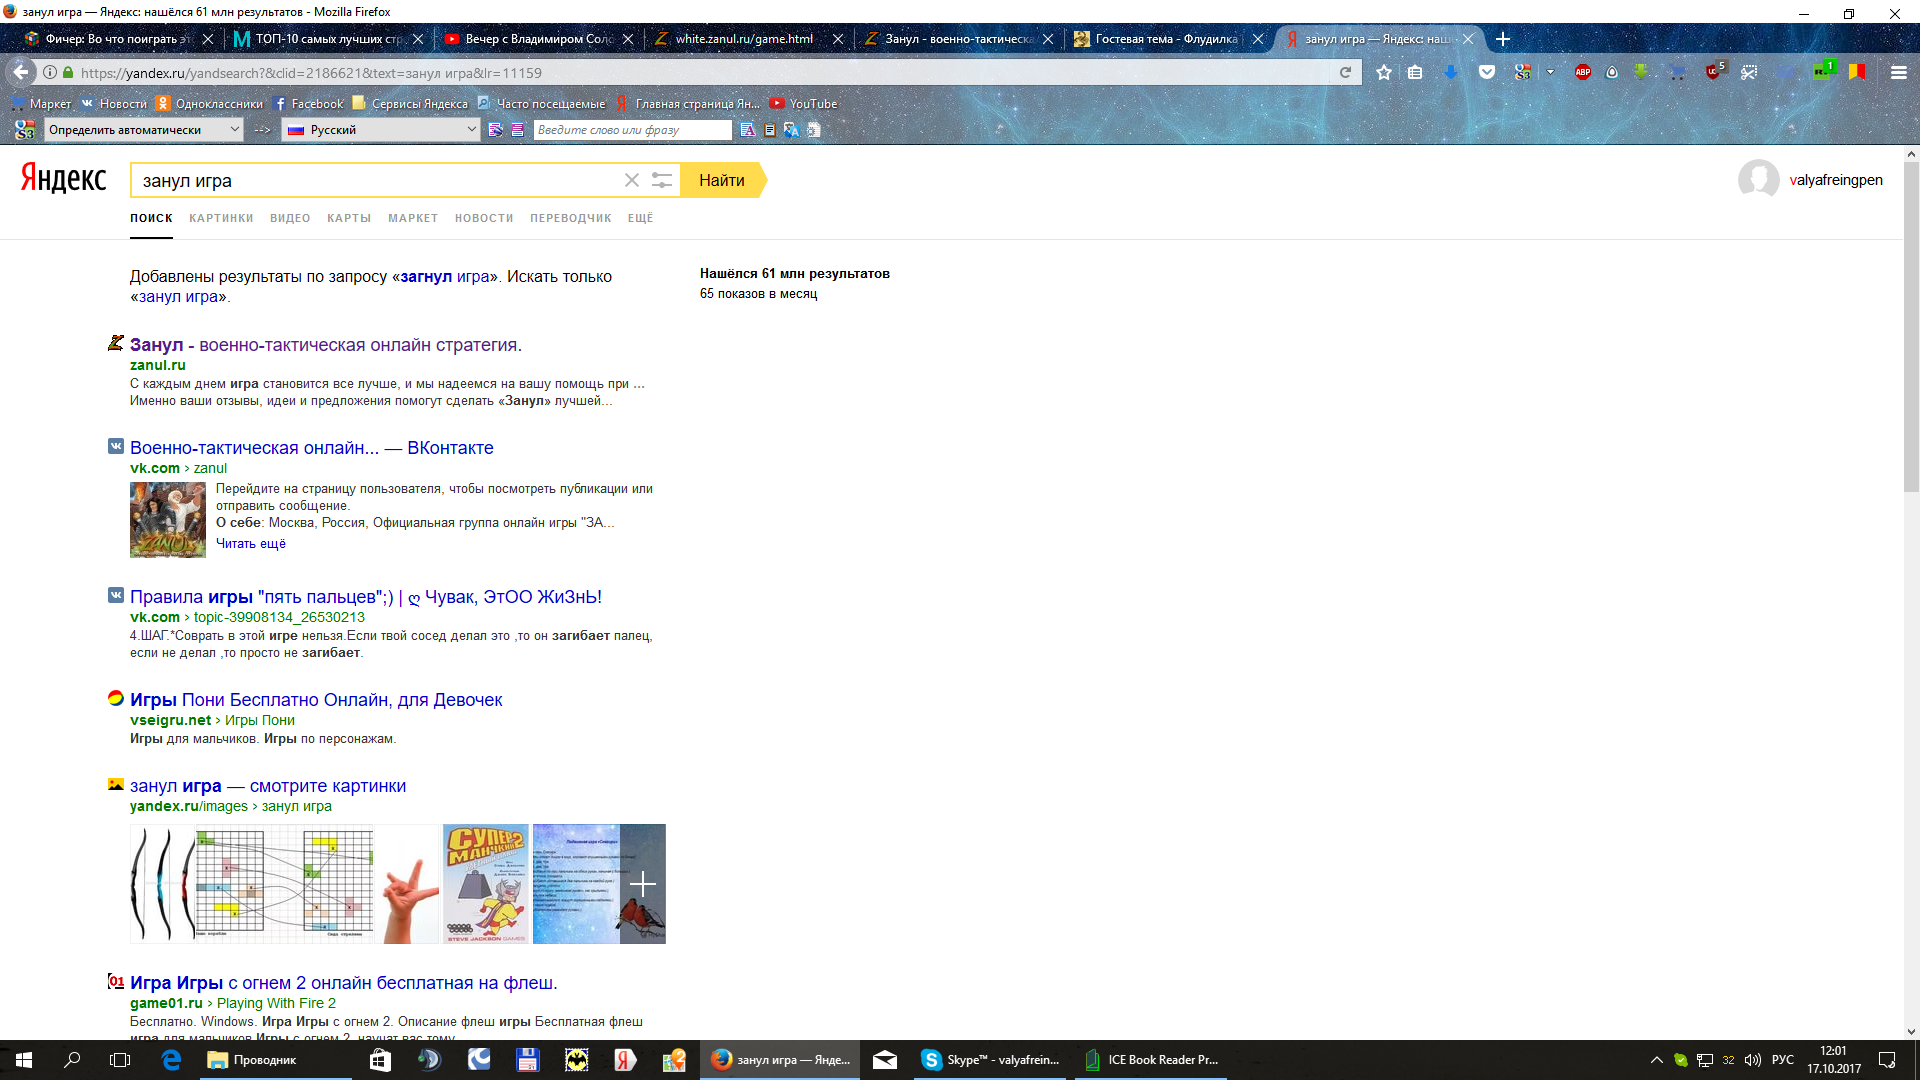Click the yellow 'Найти' search button

(x=722, y=180)
